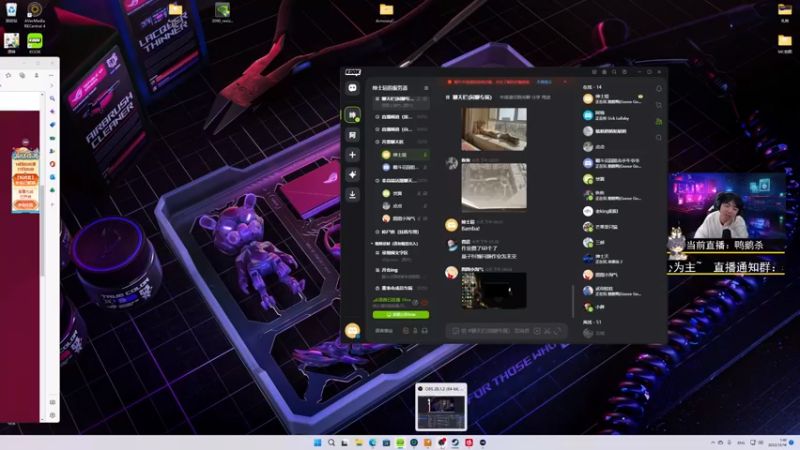
Task: Open the grayscale image thumbnail in chat
Action: 494,187
